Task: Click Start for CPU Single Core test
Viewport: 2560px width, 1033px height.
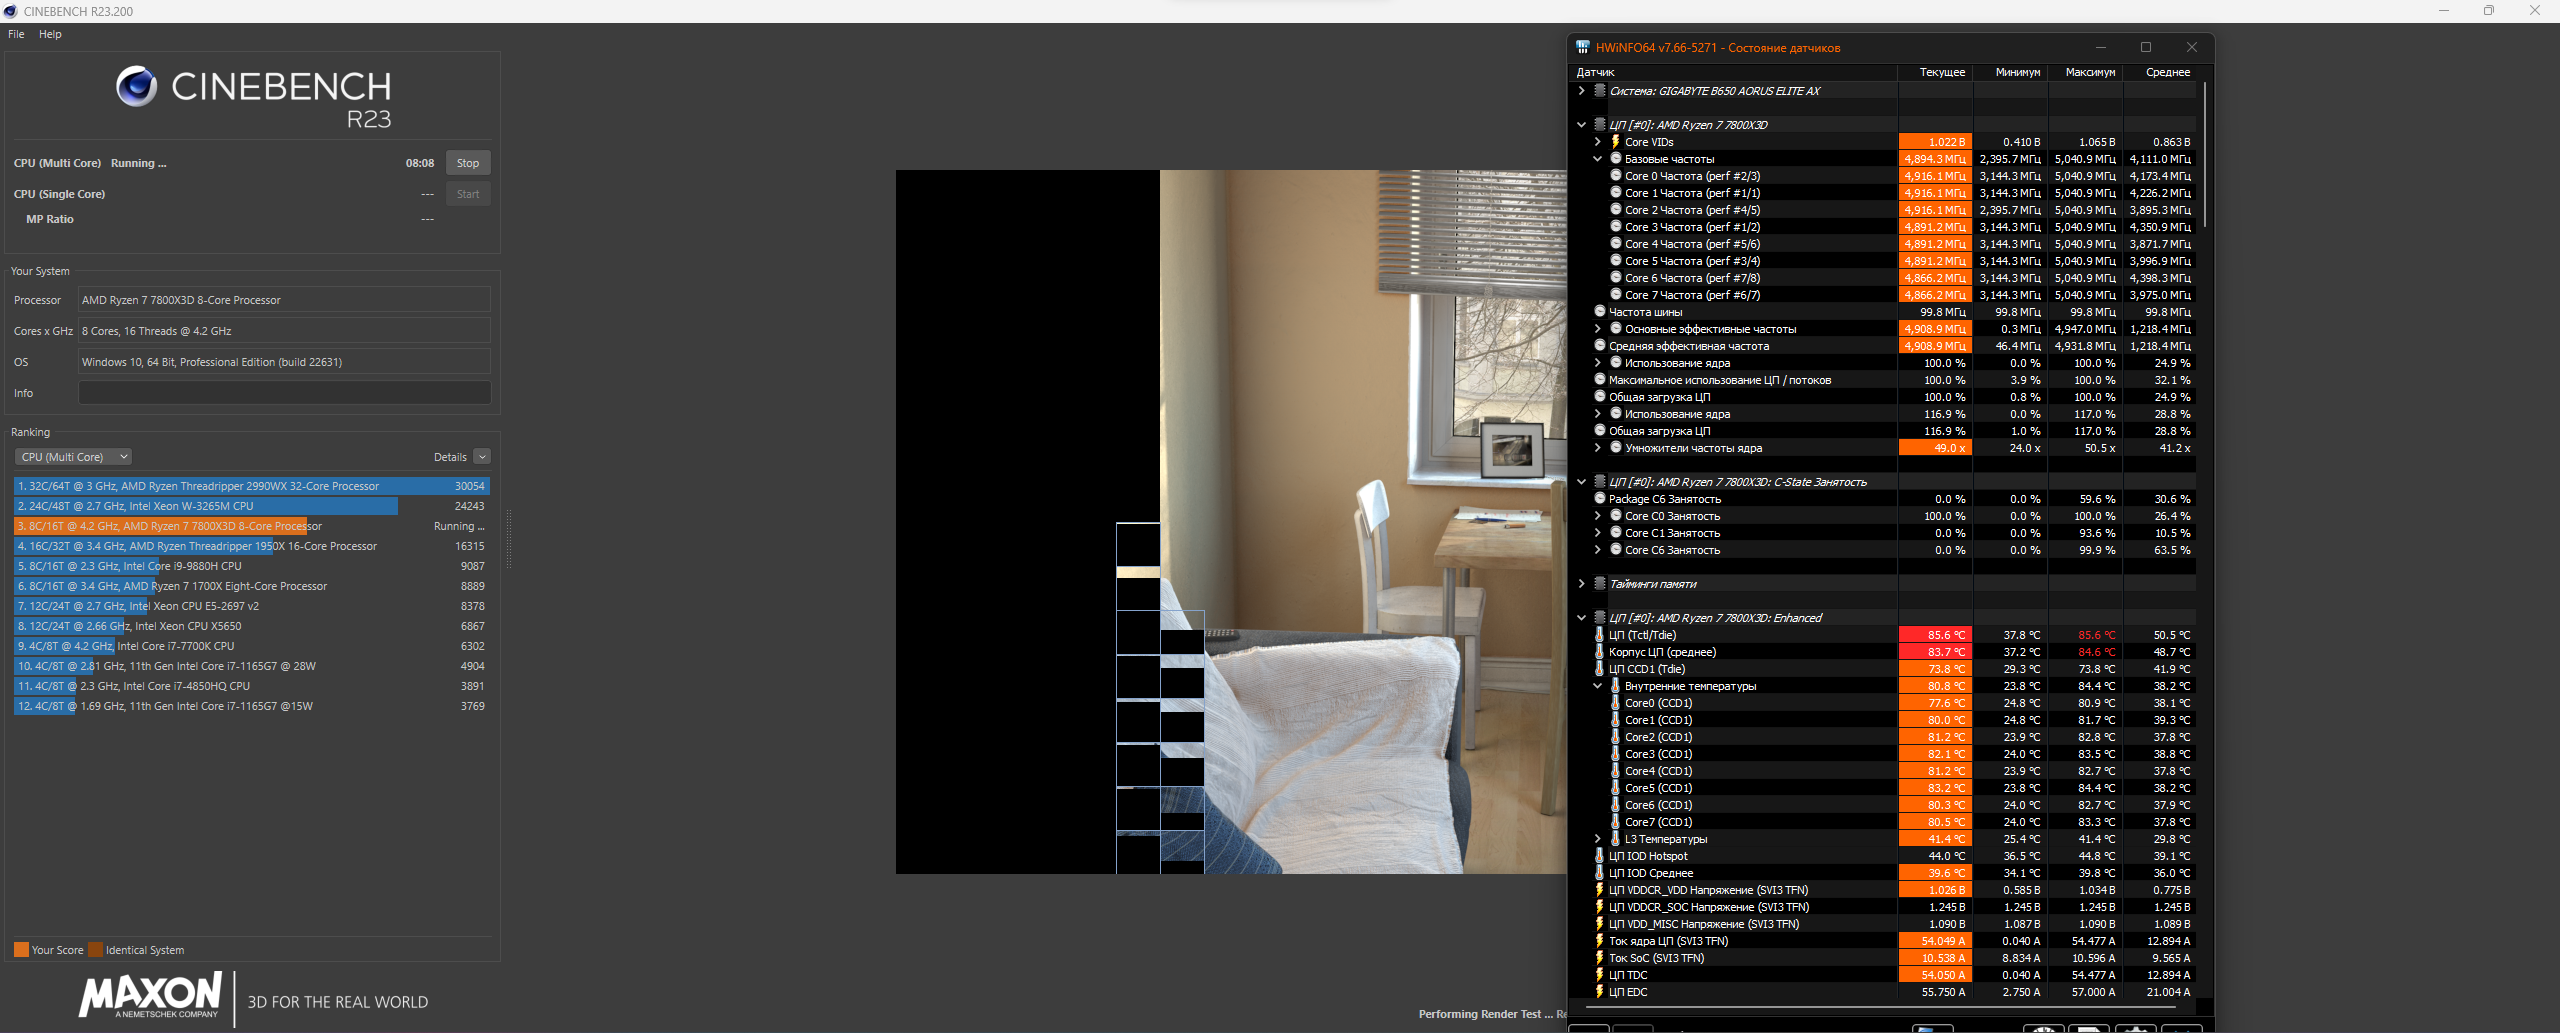Action: pos(468,194)
